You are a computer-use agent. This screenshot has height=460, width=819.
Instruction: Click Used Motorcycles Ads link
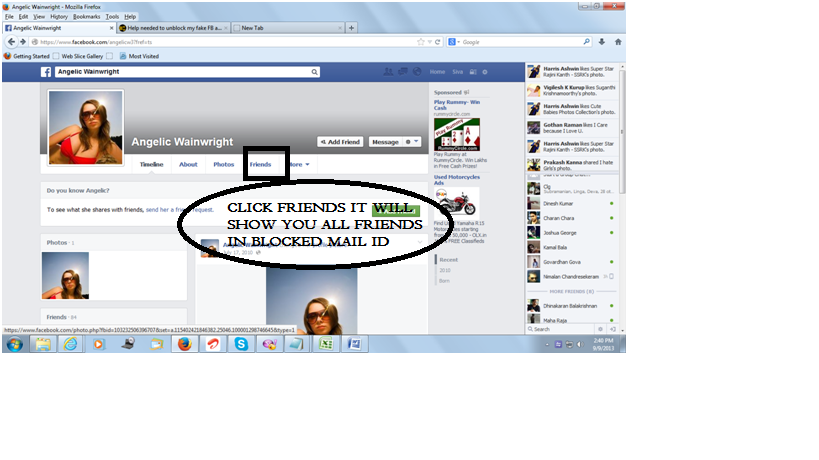point(457,180)
